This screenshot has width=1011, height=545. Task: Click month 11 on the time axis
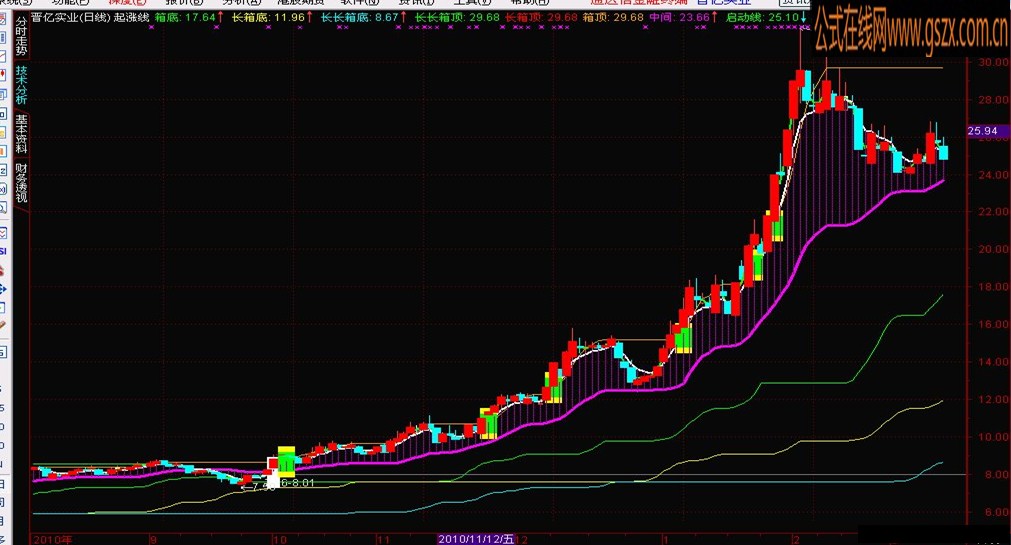tap(383, 539)
